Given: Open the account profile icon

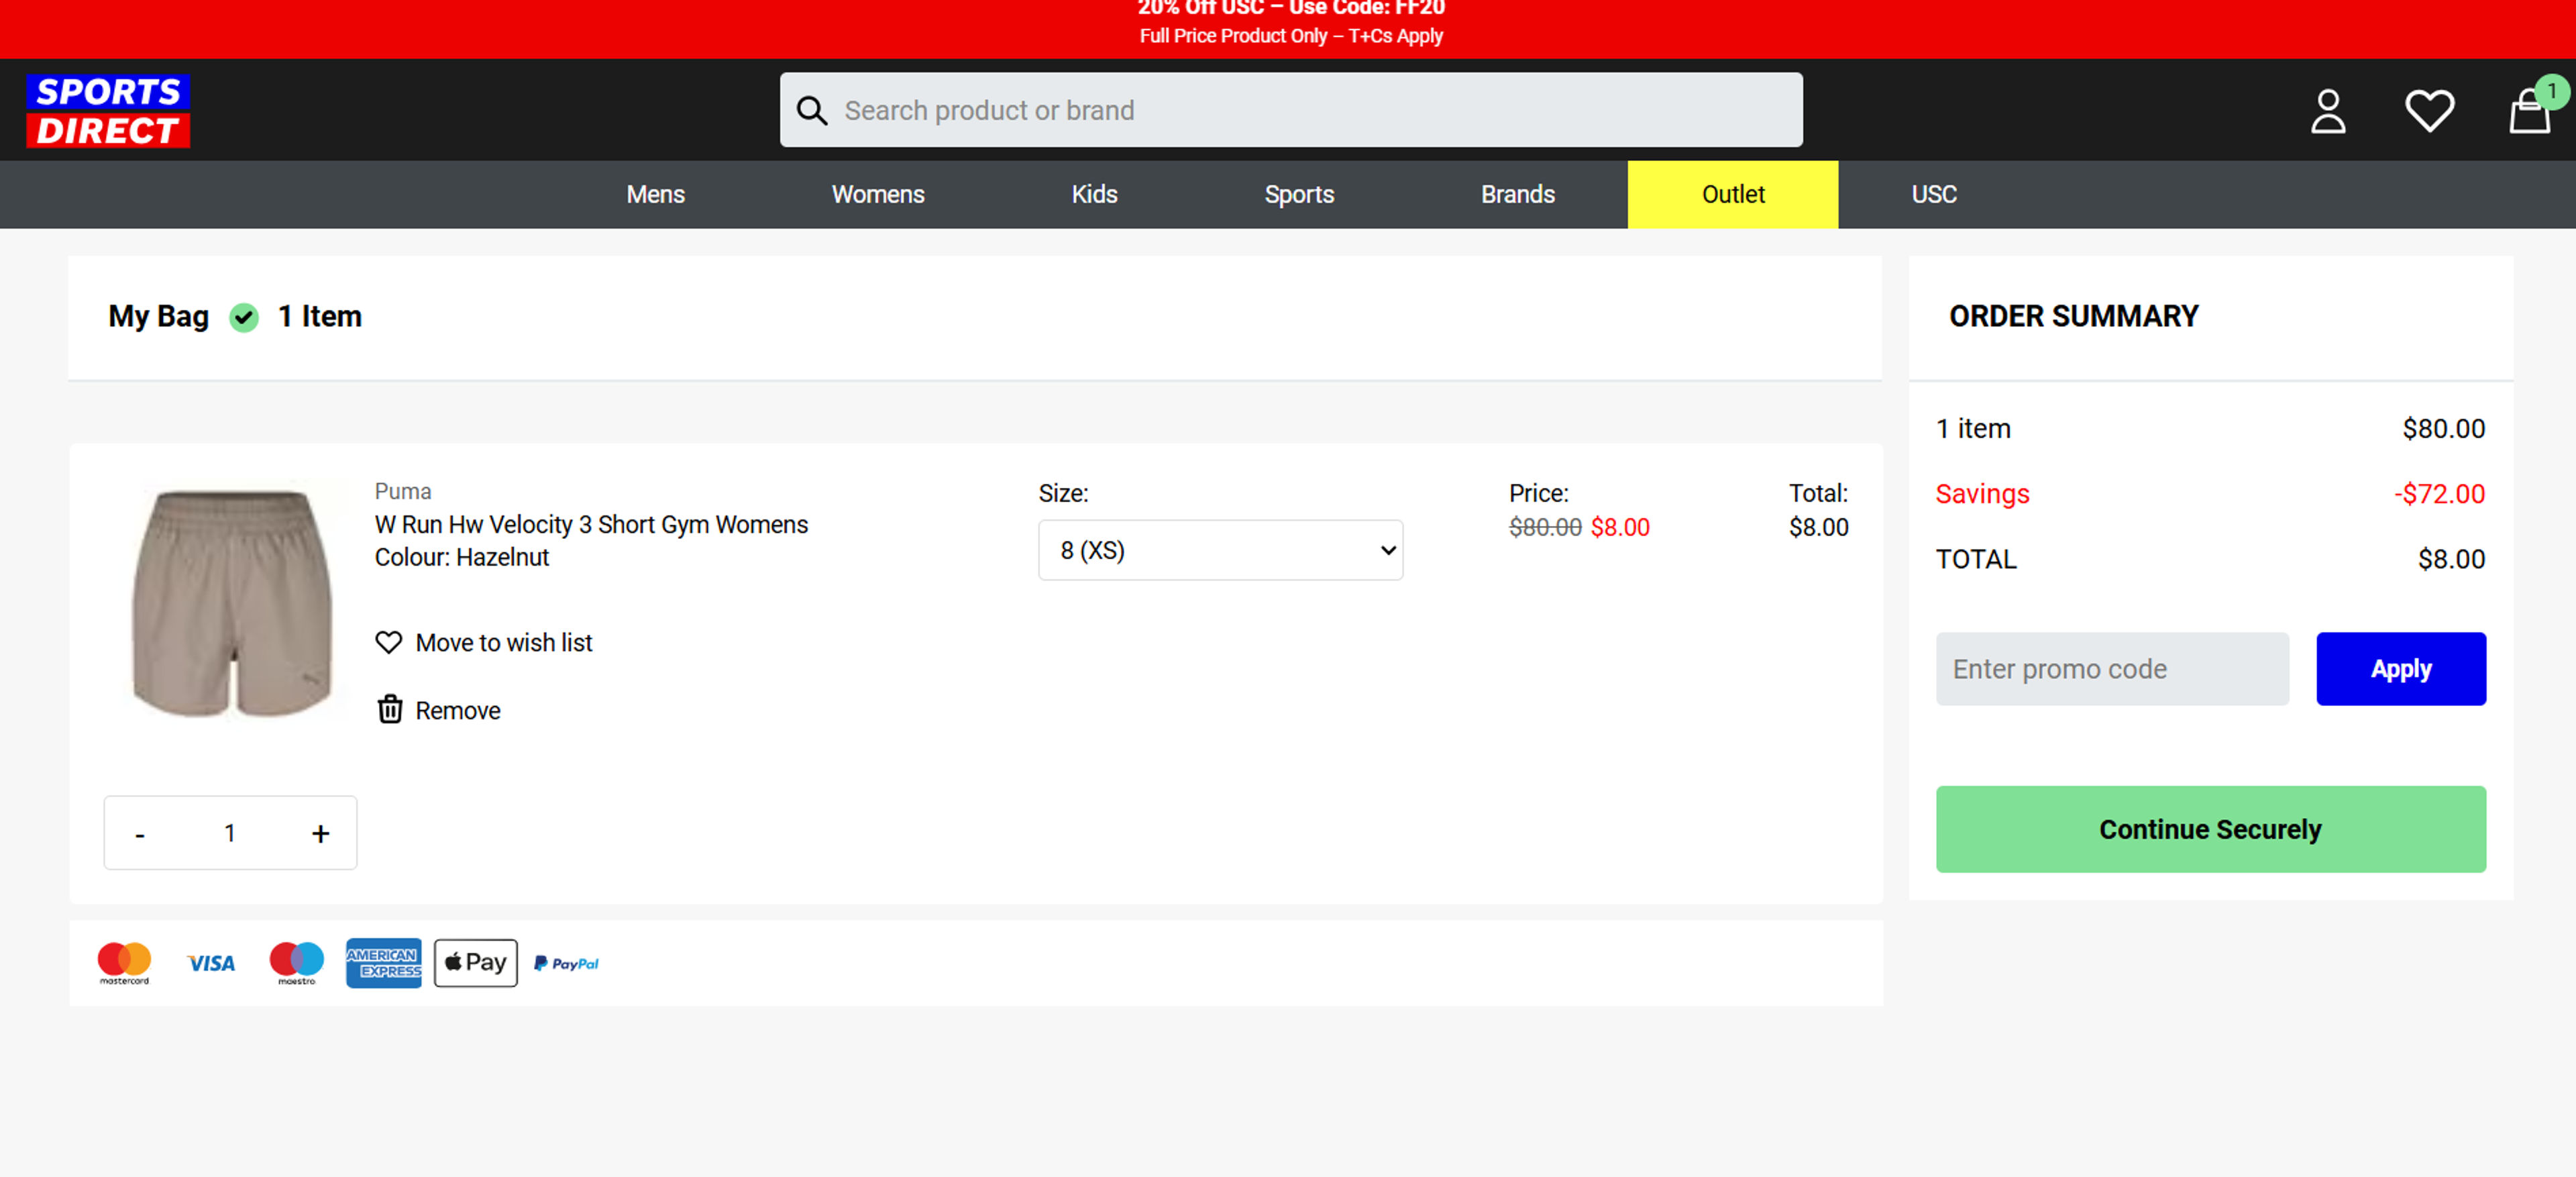Looking at the screenshot, I should [x=2328, y=111].
